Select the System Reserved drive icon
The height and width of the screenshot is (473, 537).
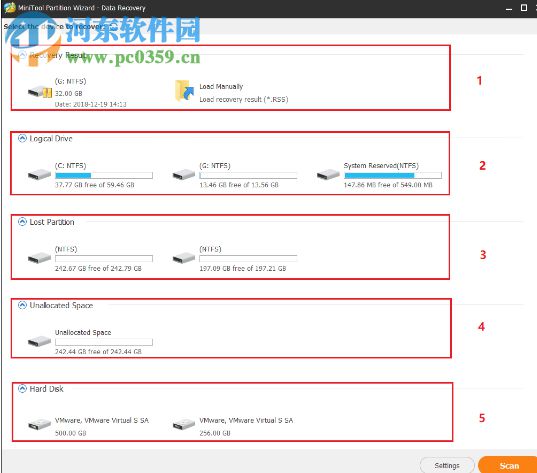pyautogui.click(x=328, y=174)
